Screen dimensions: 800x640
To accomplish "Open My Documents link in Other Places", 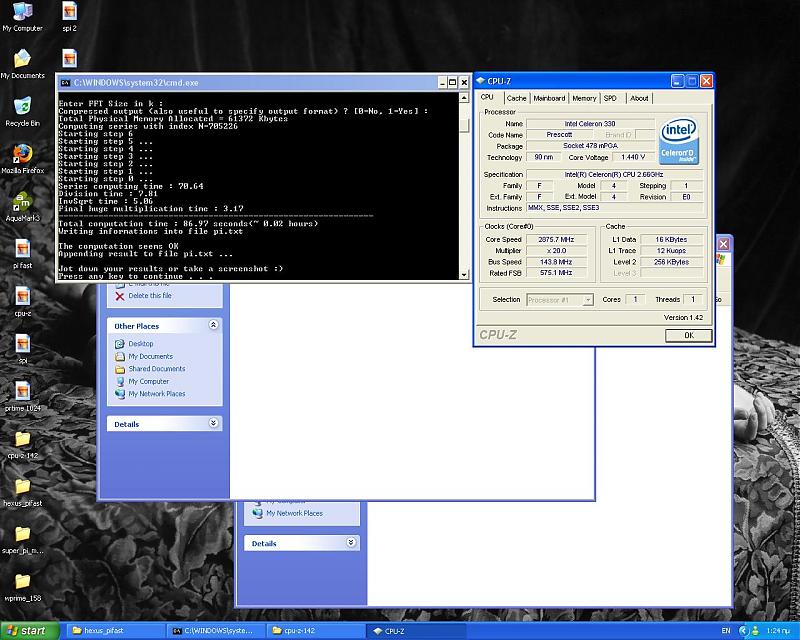I will pyautogui.click(x=151, y=356).
